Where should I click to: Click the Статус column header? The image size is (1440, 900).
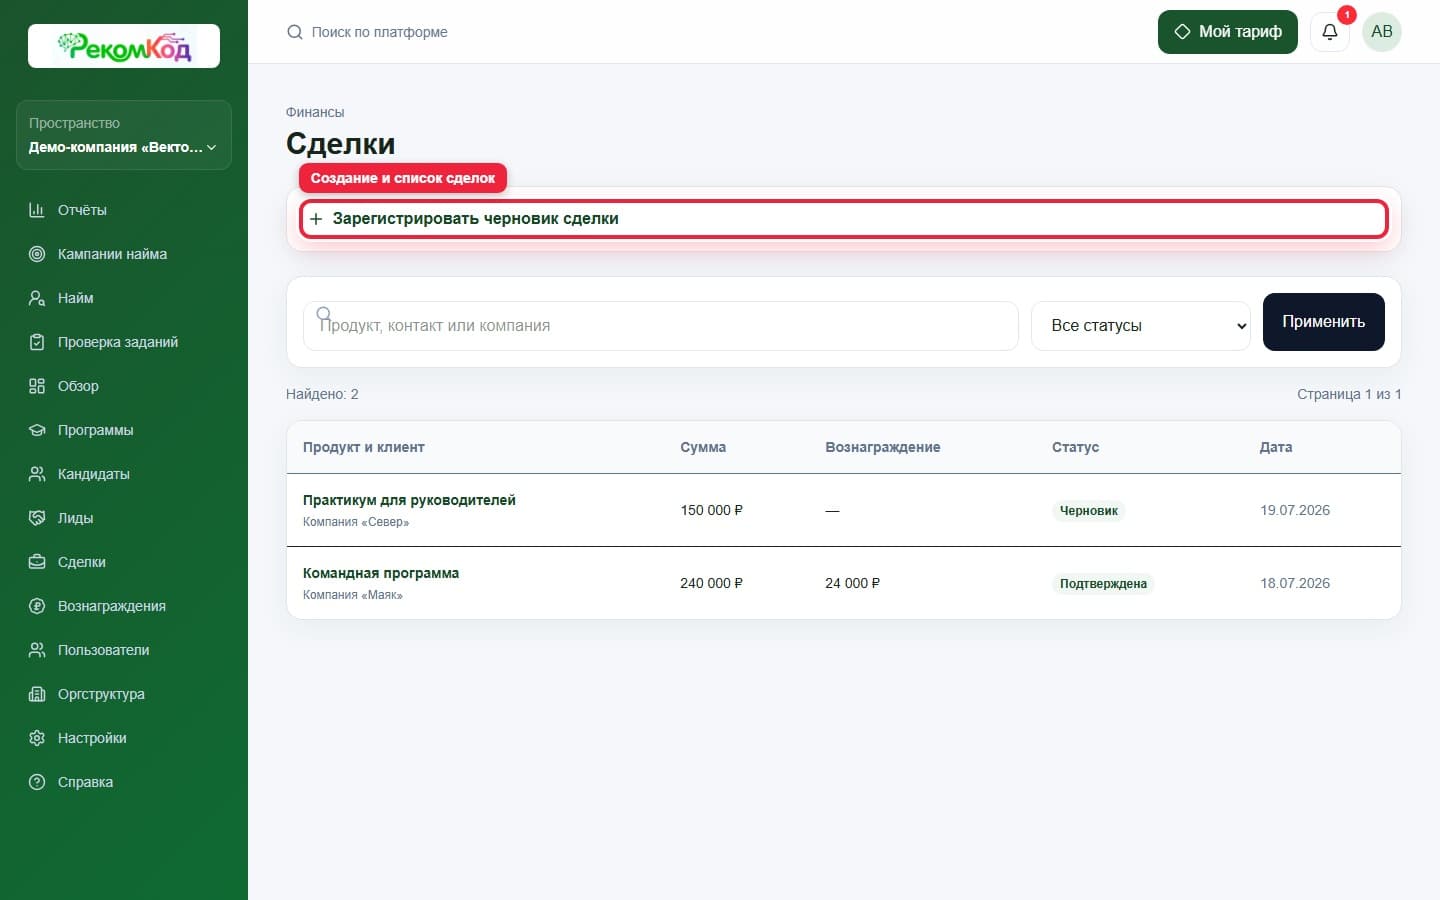point(1075,447)
